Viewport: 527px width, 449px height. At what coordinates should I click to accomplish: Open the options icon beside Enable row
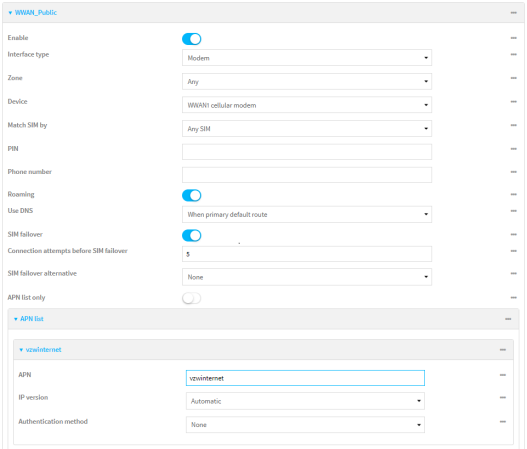[513, 38]
